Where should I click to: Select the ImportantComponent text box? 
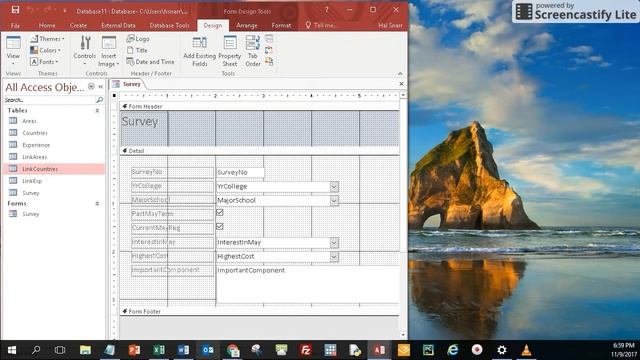[x=307, y=284]
